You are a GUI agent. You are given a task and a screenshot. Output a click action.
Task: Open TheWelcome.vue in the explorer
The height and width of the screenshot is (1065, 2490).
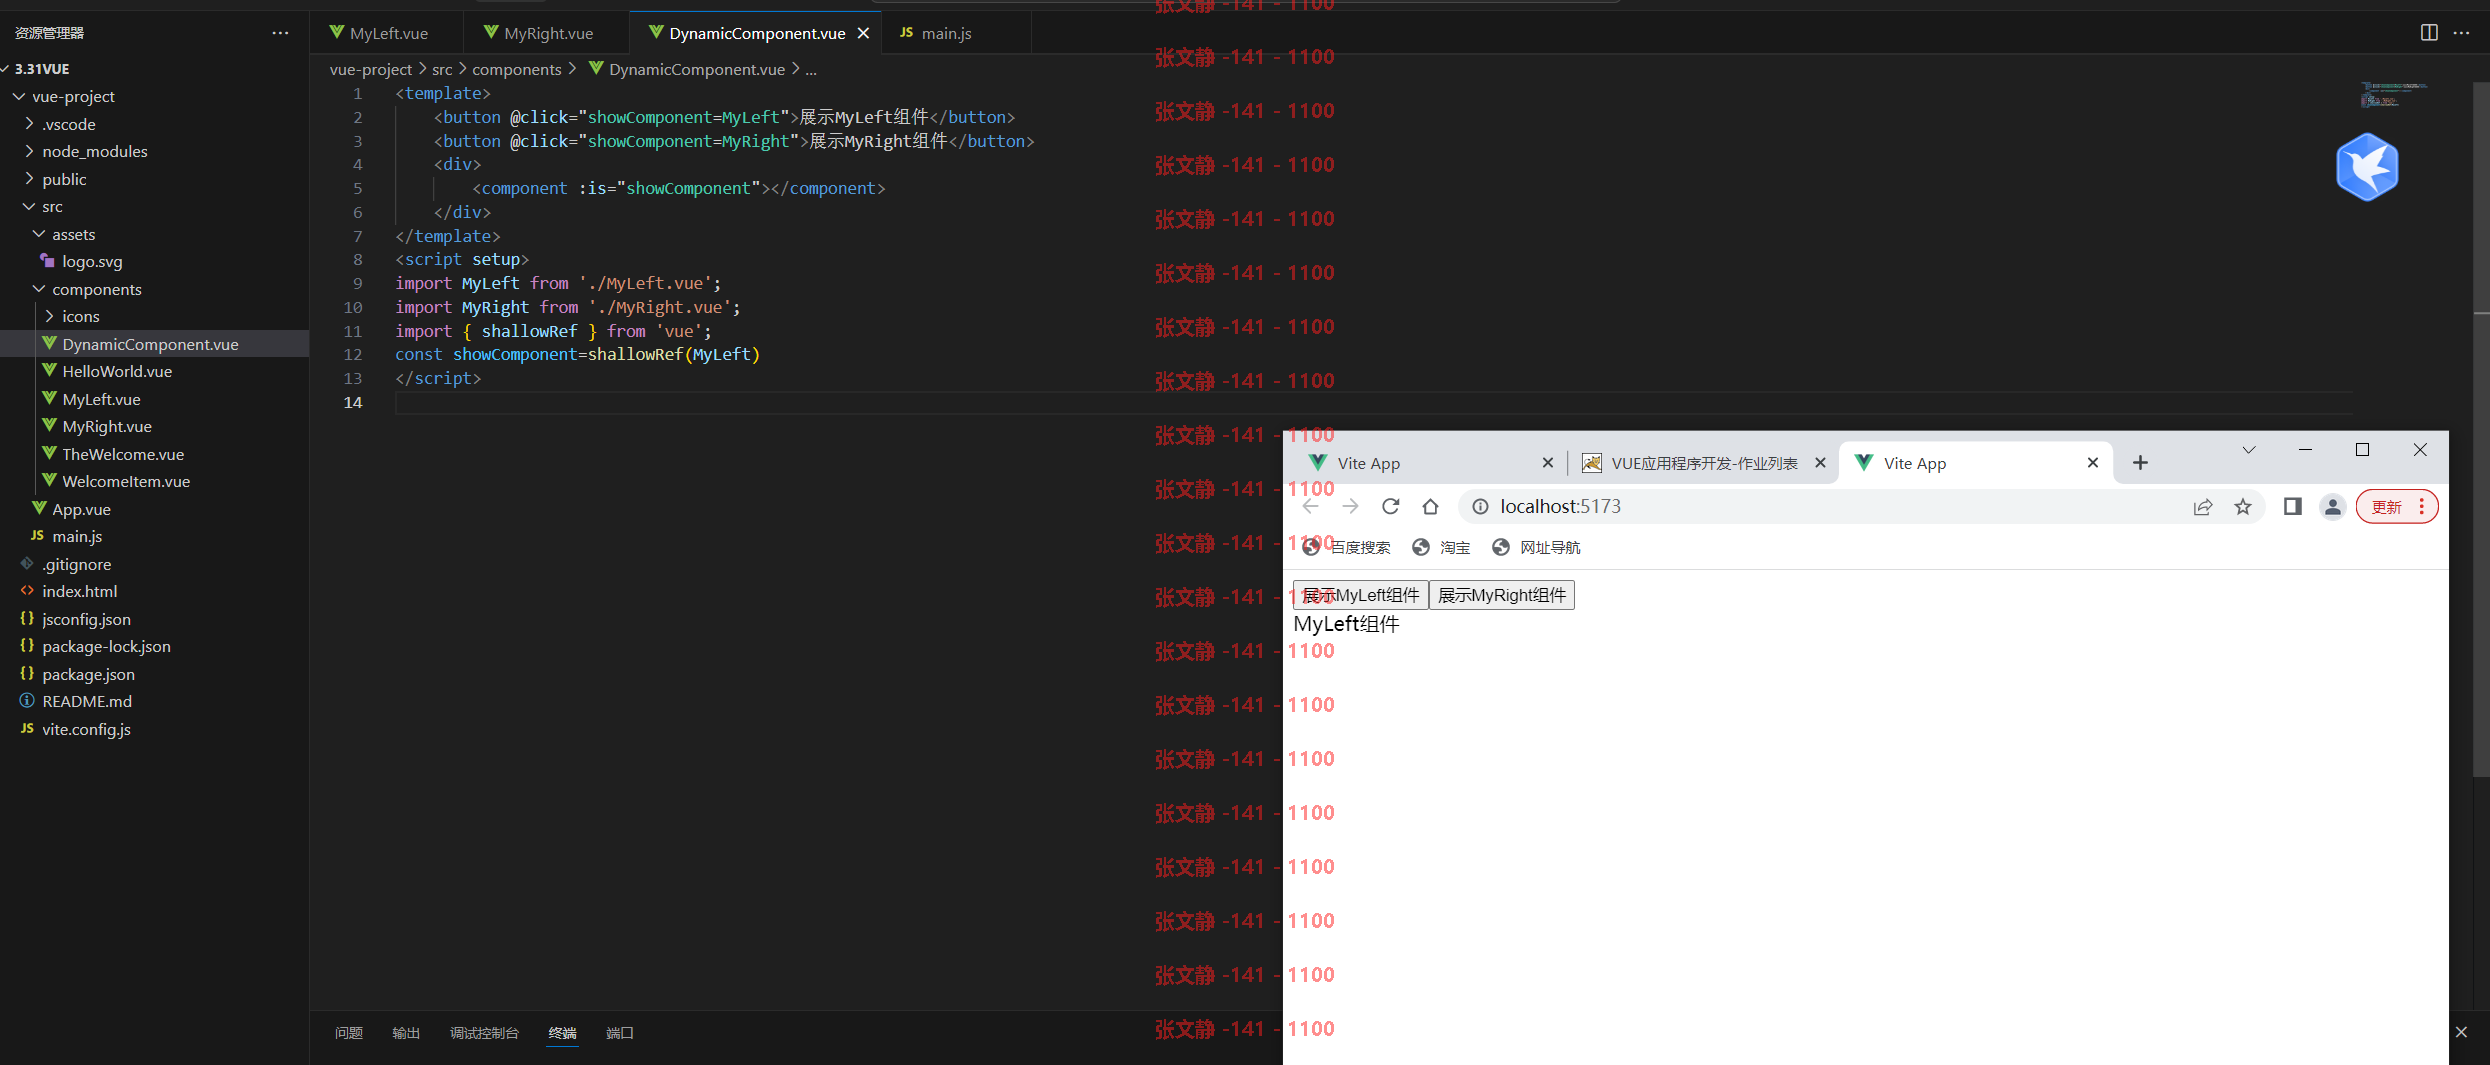155,454
